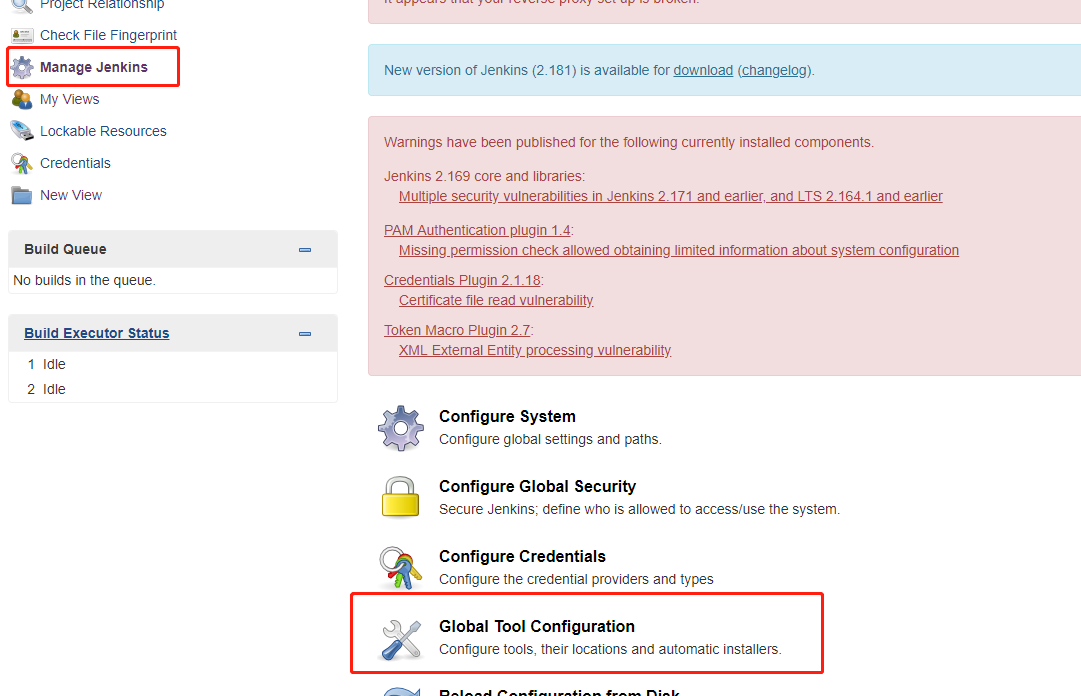Open Global Tool Configuration
The height and width of the screenshot is (696, 1081).
[537, 626]
